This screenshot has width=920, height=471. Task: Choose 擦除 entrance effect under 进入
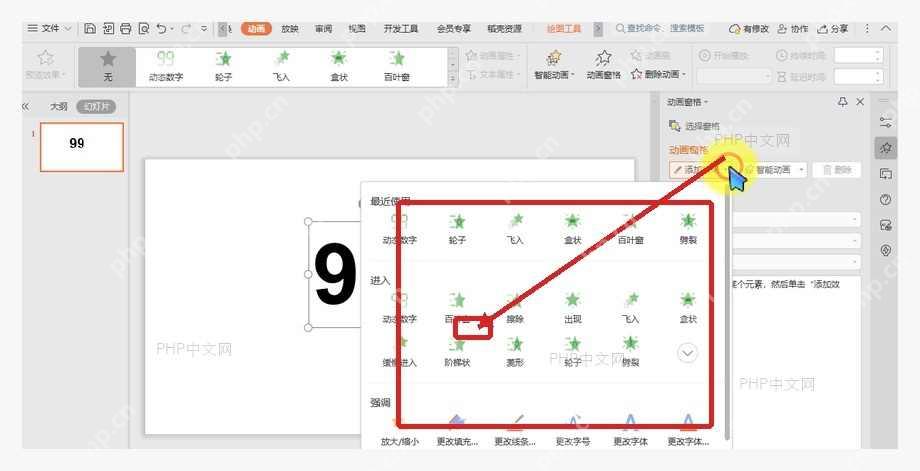(515, 308)
